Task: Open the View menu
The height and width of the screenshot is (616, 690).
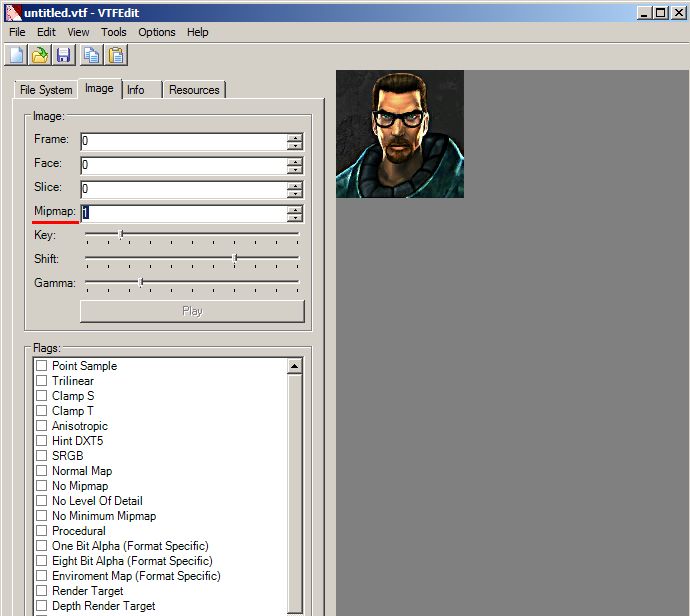Action: (78, 32)
